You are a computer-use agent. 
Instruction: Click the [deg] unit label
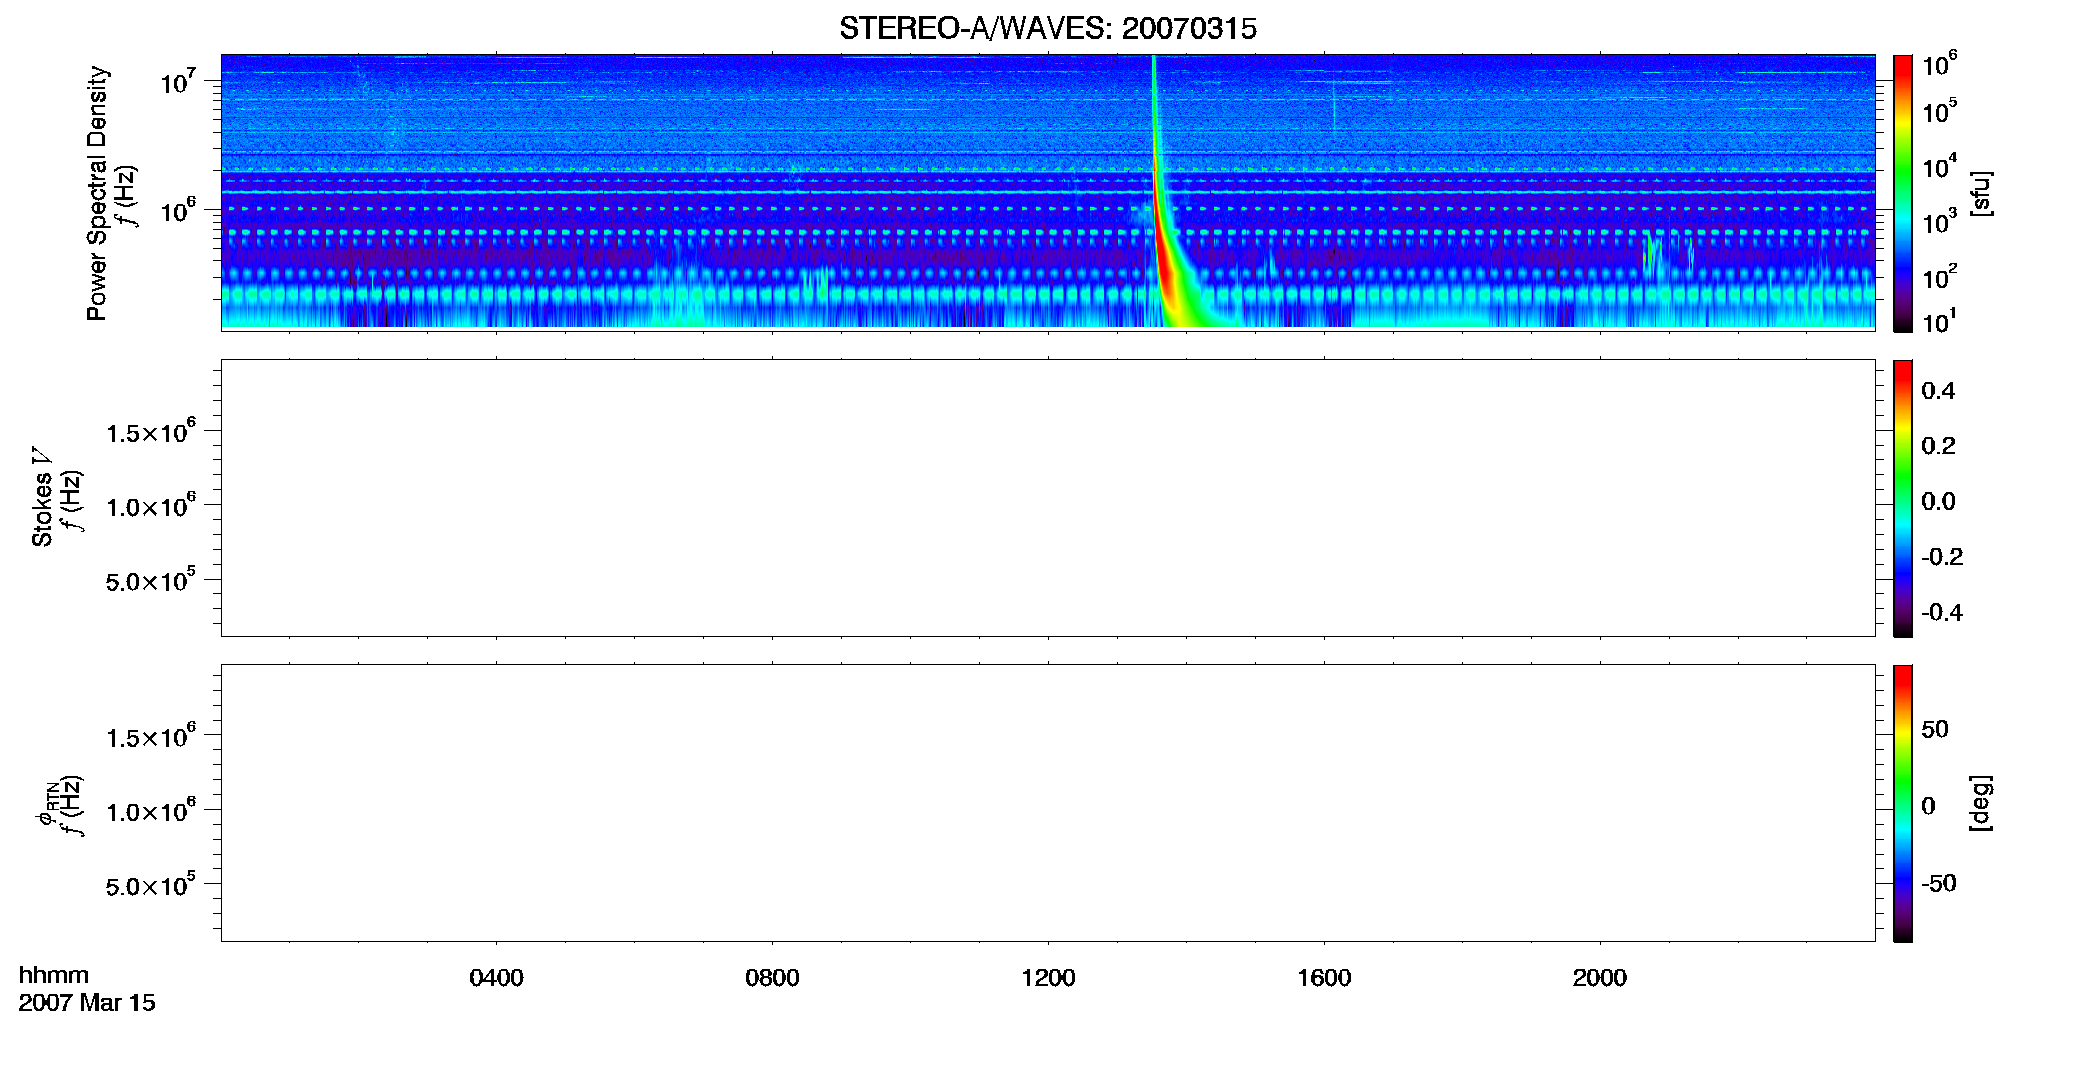(x=1981, y=803)
